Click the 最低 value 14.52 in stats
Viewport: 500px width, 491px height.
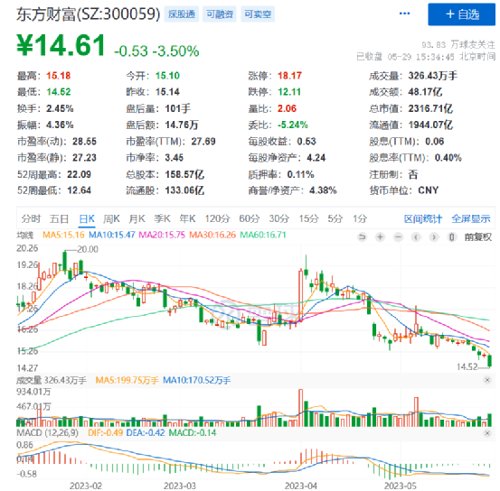(x=58, y=92)
